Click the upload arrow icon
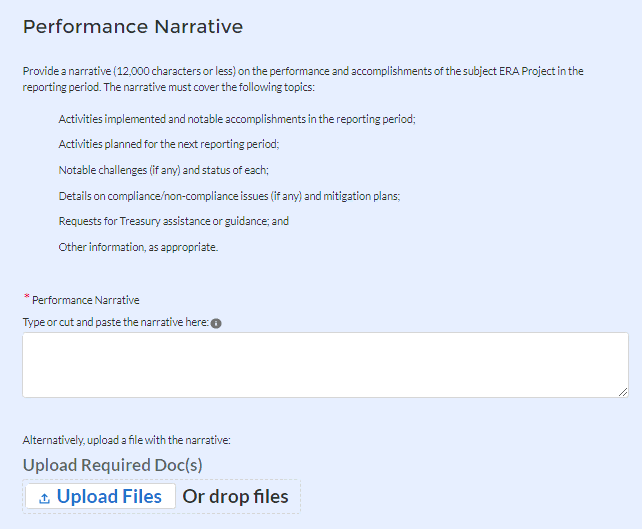 coord(44,498)
